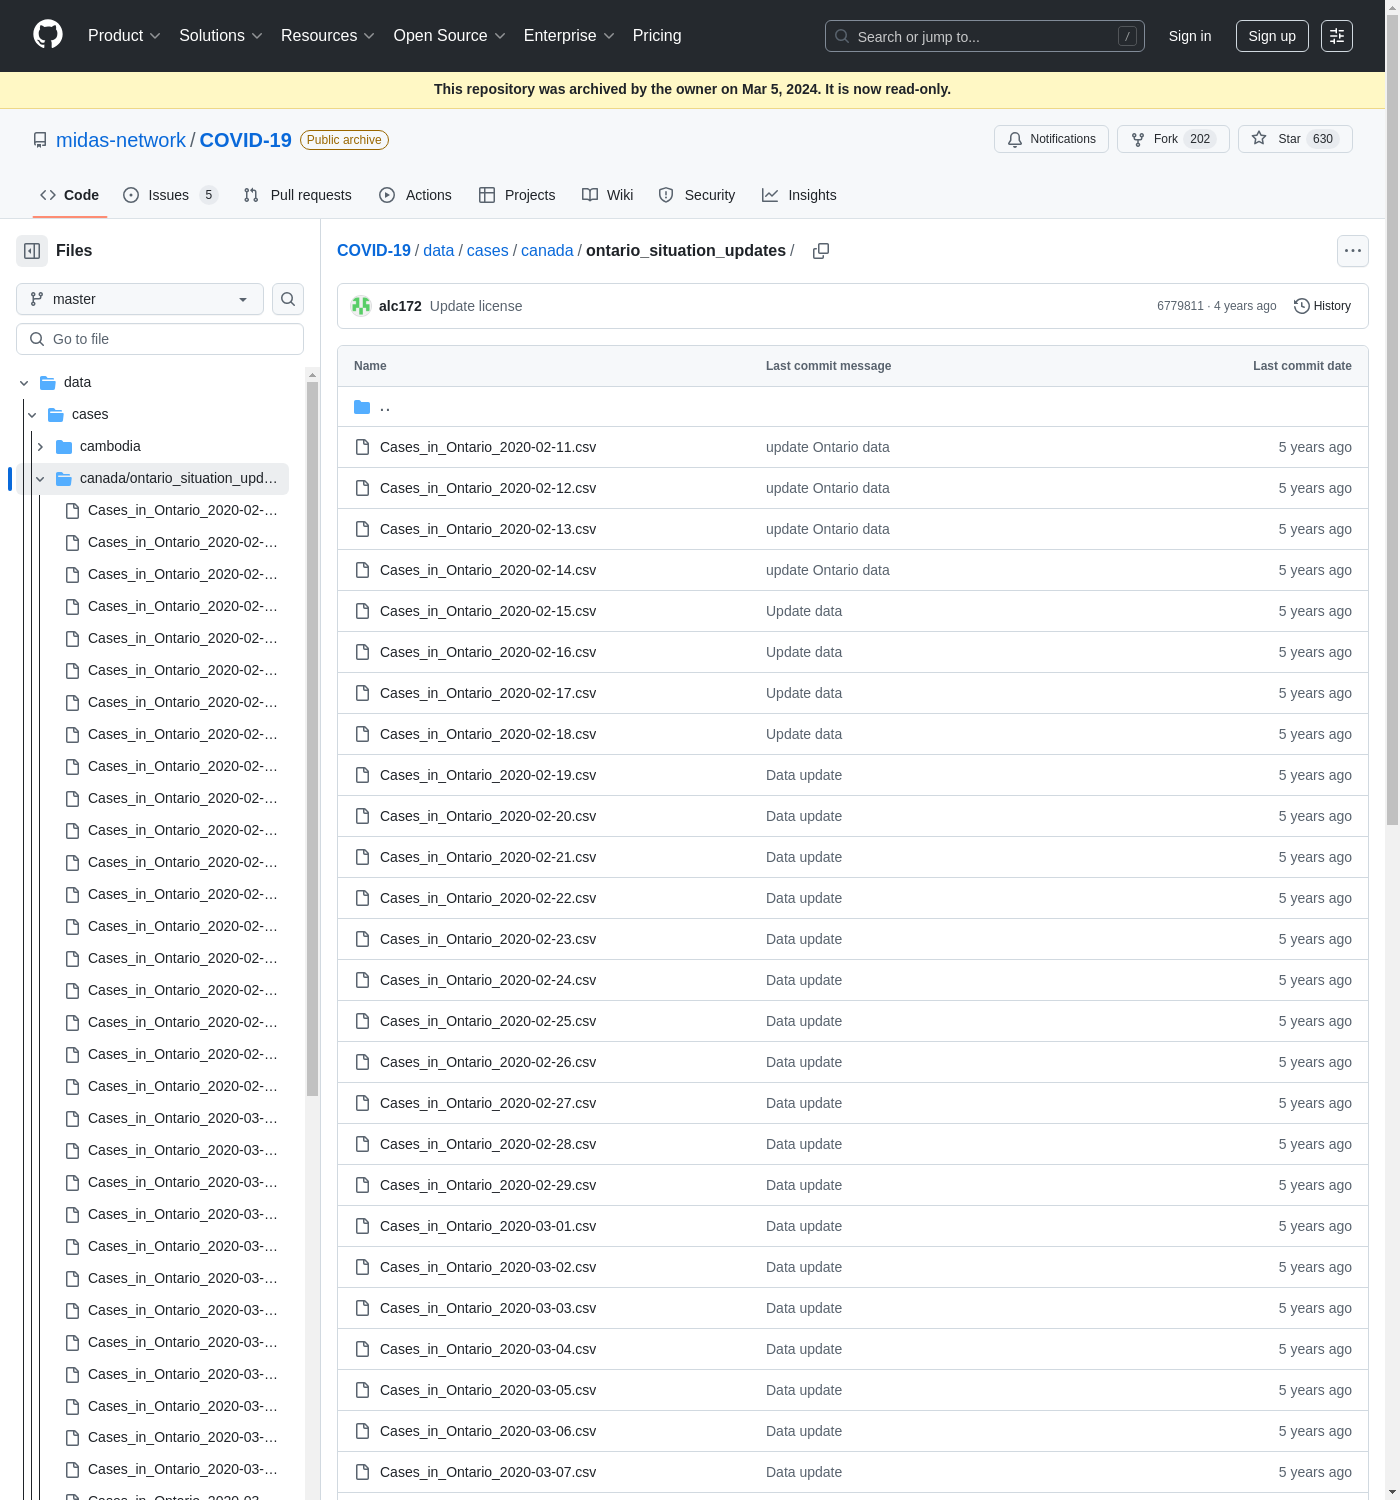Click the Go to file input
Image resolution: width=1400 pixels, height=1500 pixels.
pyautogui.click(x=160, y=339)
